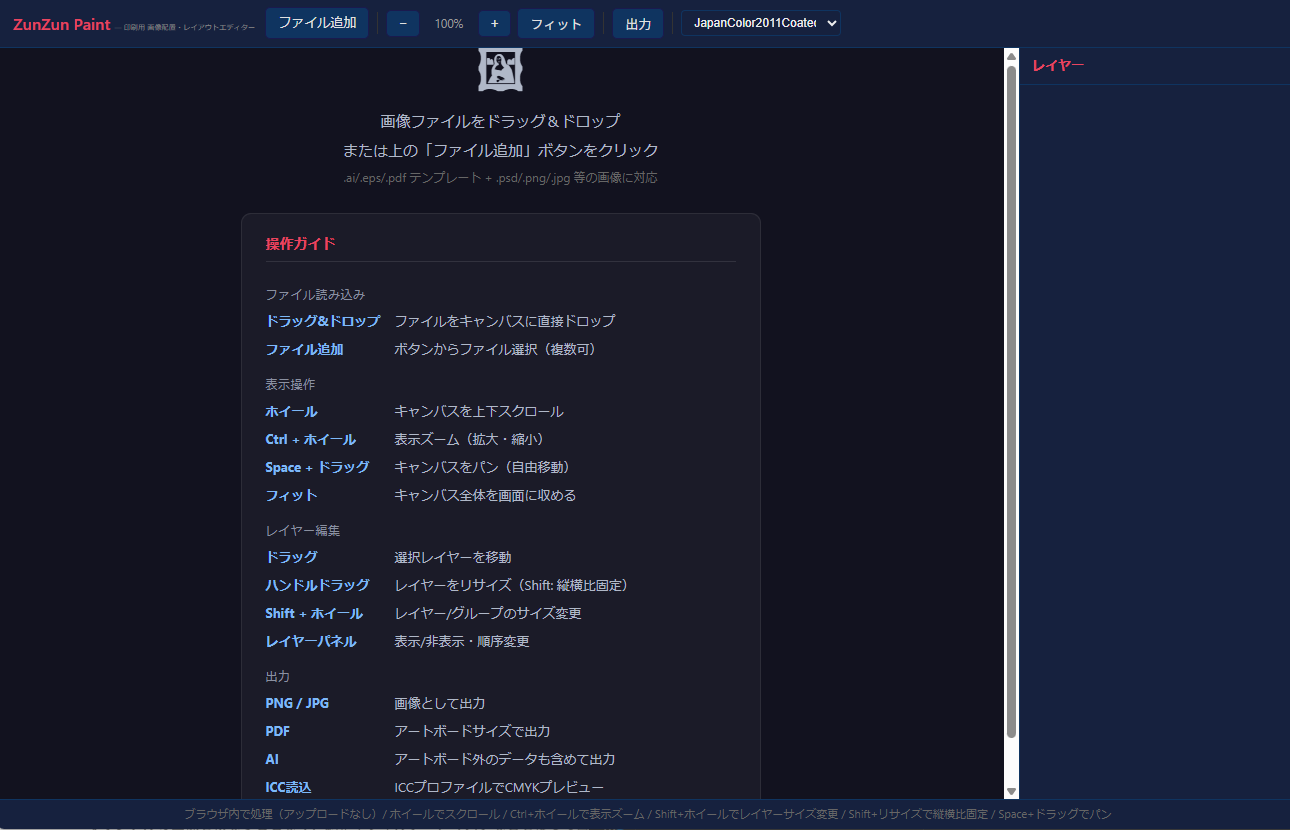
Task: Click the レイヤーパネル guide entry
Action: click(310, 641)
